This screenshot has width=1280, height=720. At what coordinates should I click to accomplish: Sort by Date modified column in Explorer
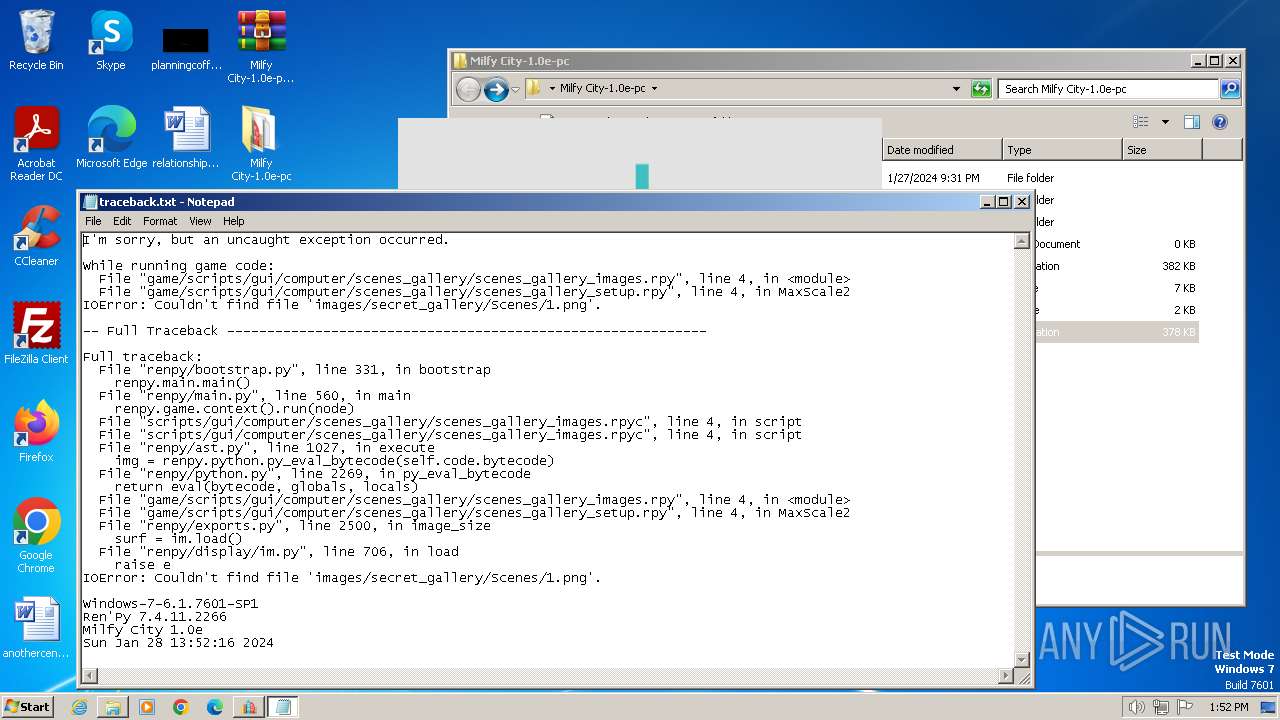942,150
